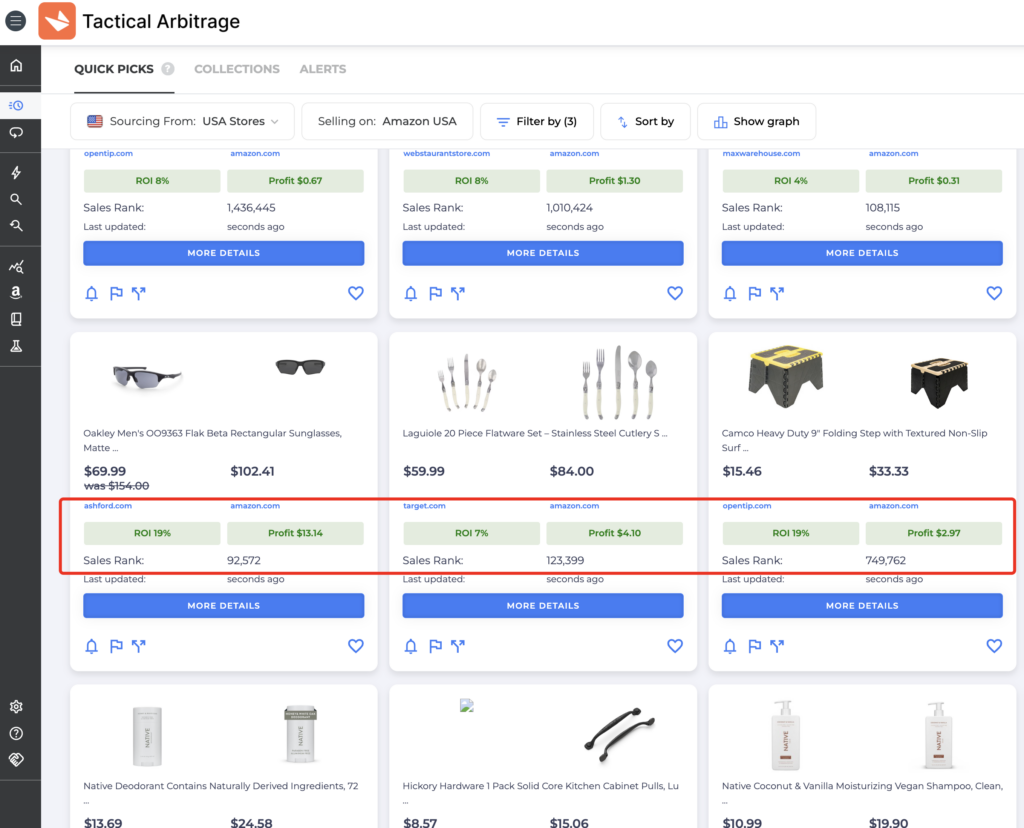Open More Details on the Profit $1.30 card
1024x828 pixels.
[543, 253]
